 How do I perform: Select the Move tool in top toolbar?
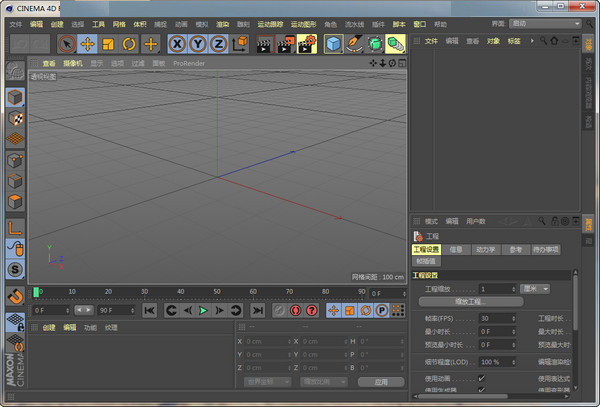click(x=87, y=44)
